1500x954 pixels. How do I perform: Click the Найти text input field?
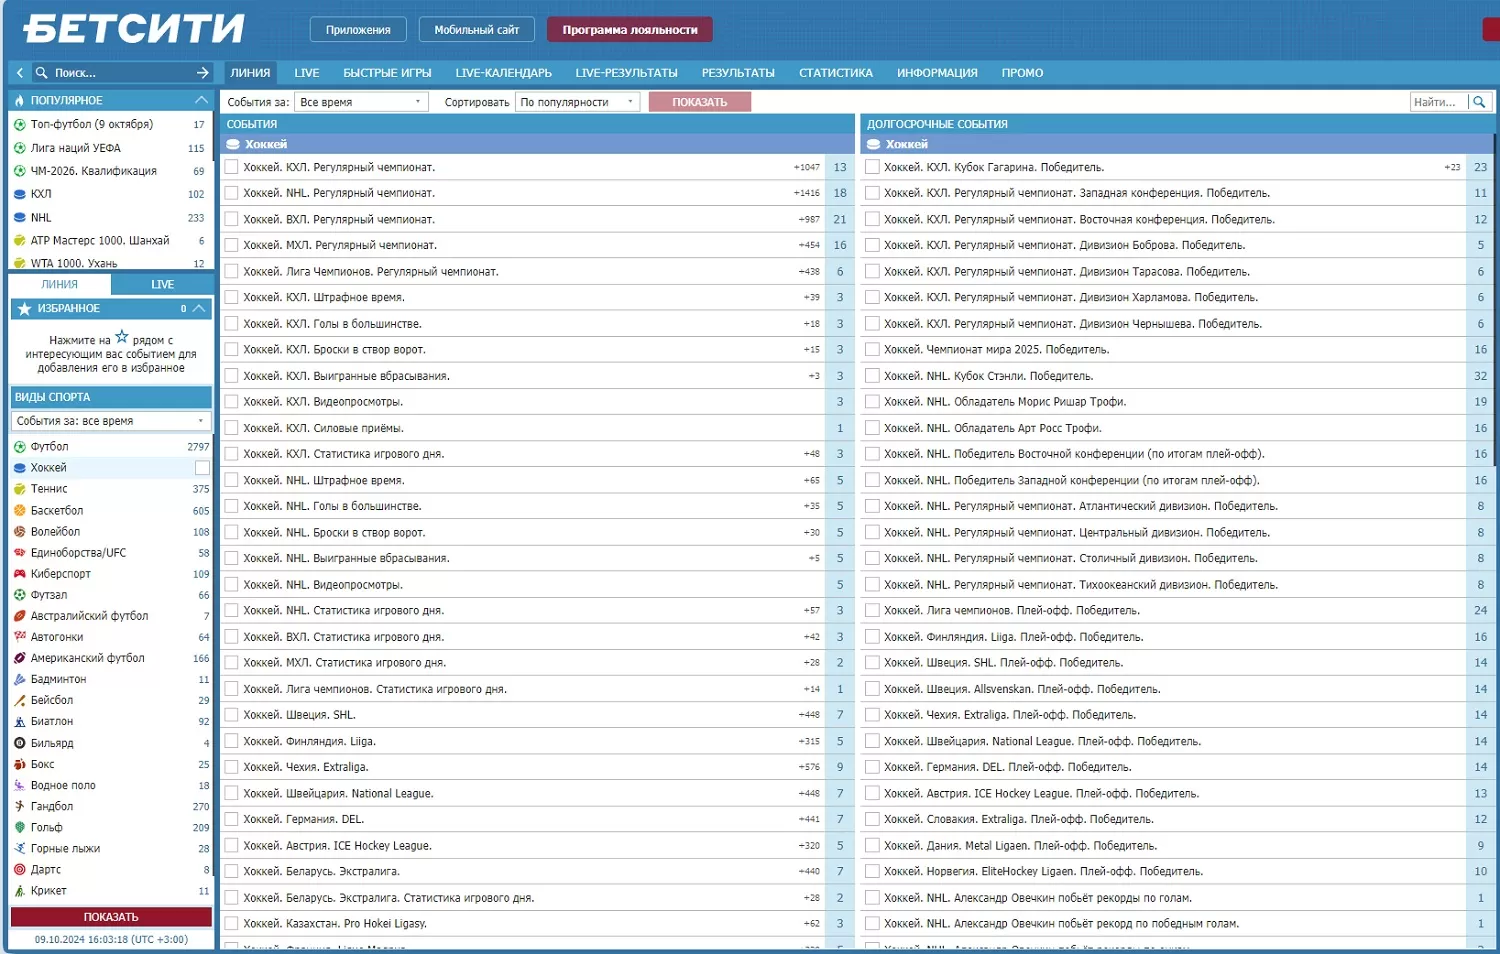click(x=1437, y=102)
